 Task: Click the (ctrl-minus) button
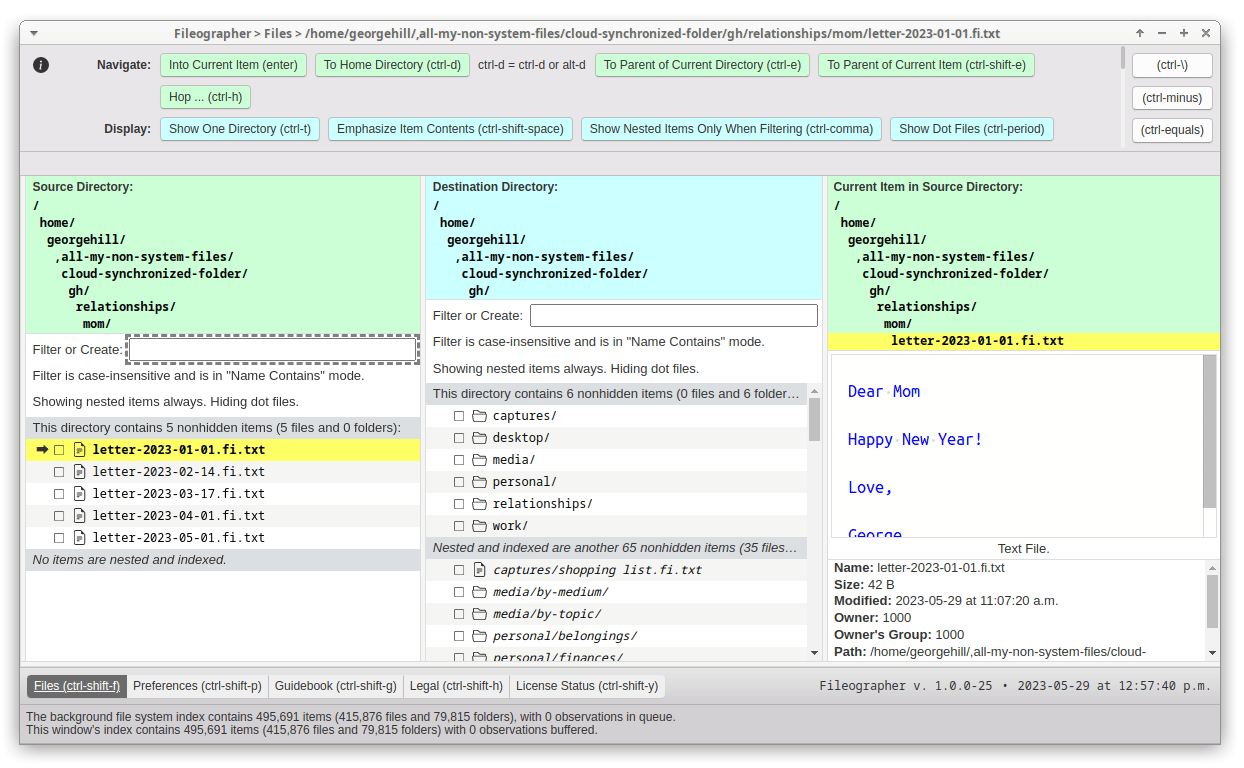pos(1172,98)
